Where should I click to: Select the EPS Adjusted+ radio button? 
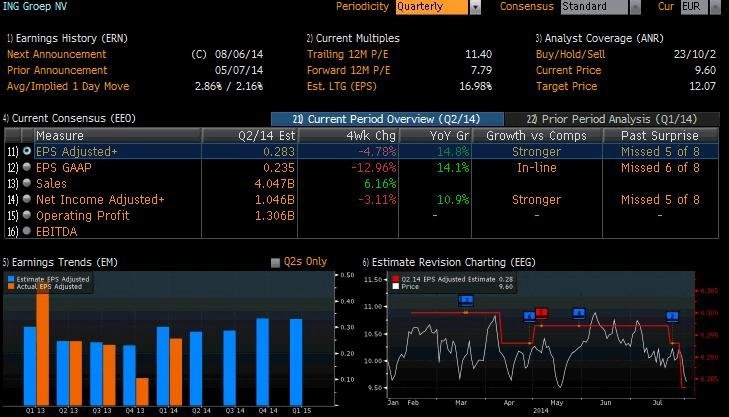pyautogui.click(x=27, y=151)
